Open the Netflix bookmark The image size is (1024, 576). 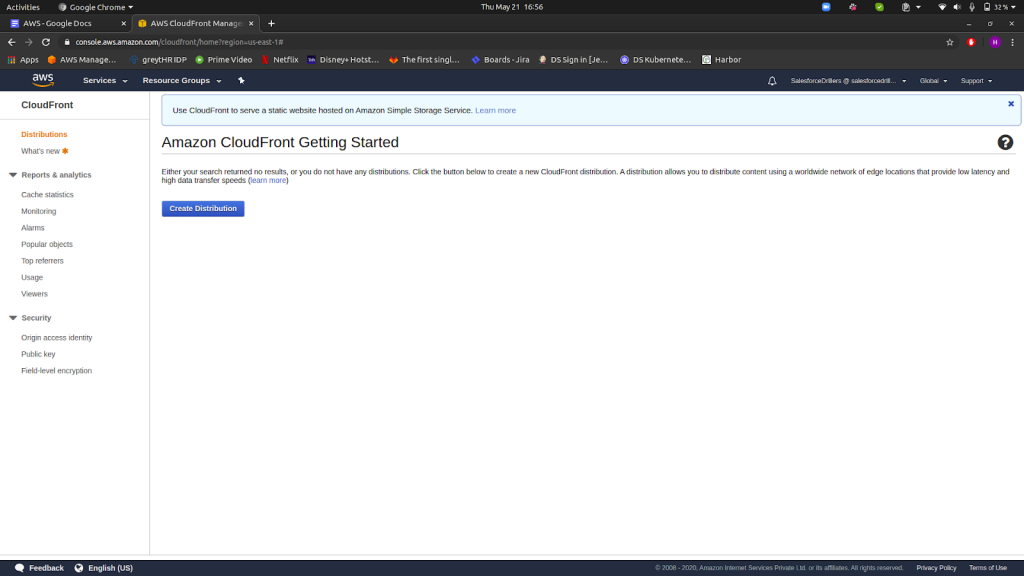click(x=280, y=59)
